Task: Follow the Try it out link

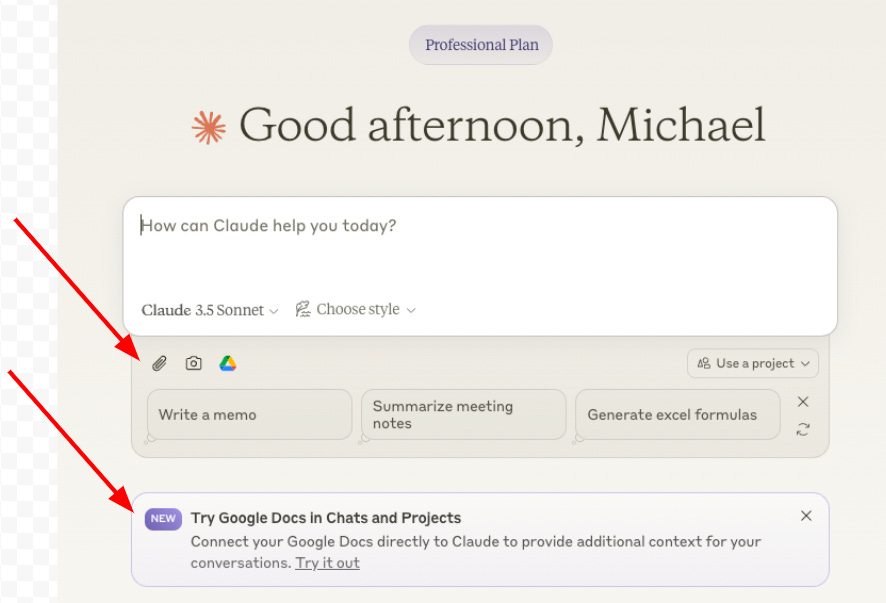Action: tap(327, 563)
